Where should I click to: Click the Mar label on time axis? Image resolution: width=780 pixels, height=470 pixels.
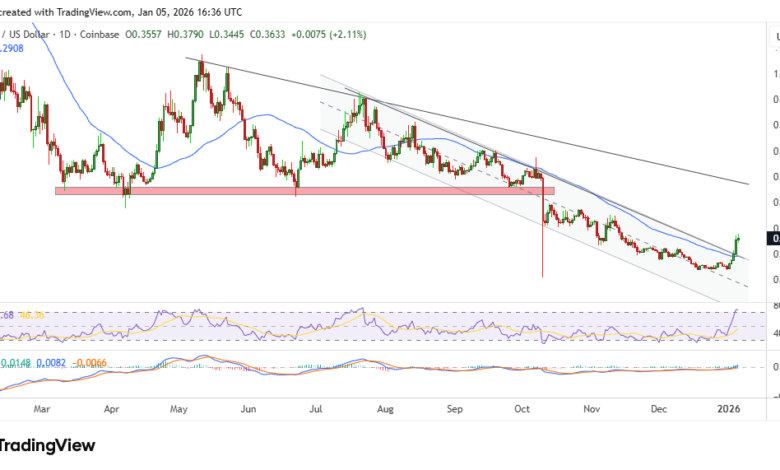[x=42, y=409]
